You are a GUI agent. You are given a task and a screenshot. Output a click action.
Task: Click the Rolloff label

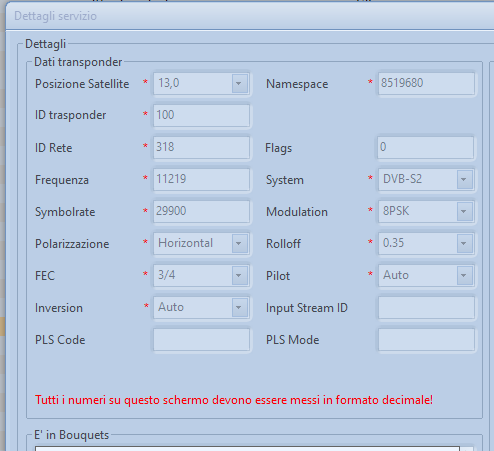[x=283, y=244]
